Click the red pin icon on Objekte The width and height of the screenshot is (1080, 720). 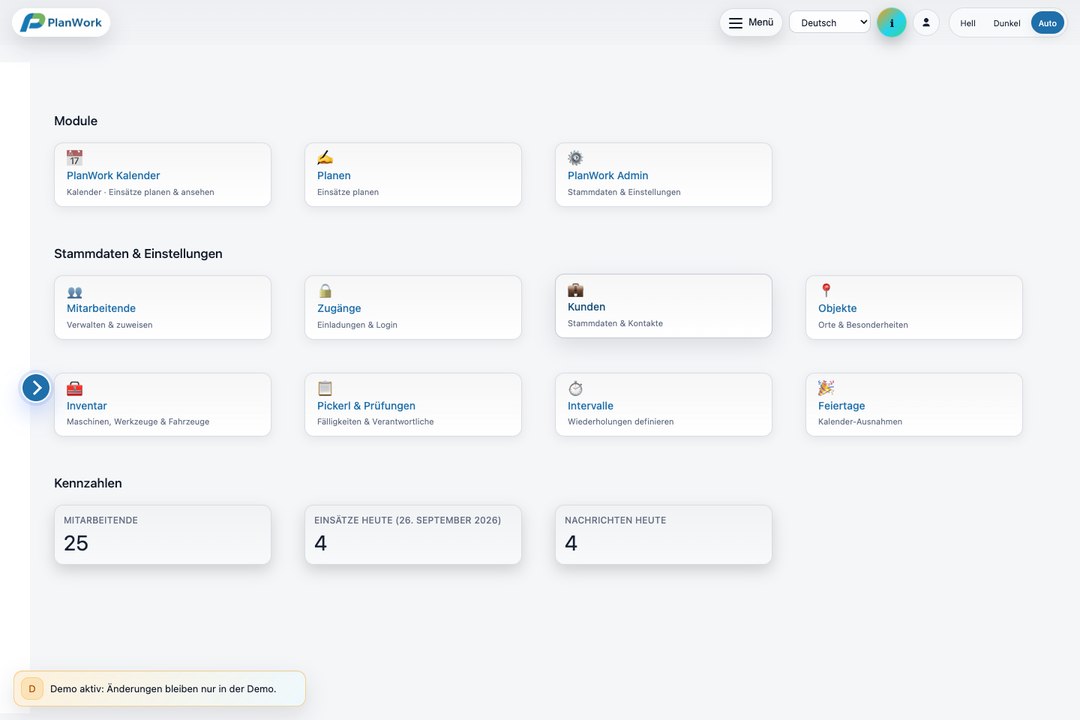click(826, 290)
